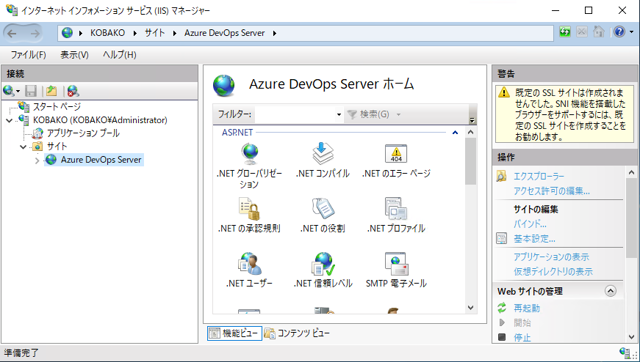Open the ヘルプ(H) menu
Image resolution: width=640 pixels, height=362 pixels.
119,55
